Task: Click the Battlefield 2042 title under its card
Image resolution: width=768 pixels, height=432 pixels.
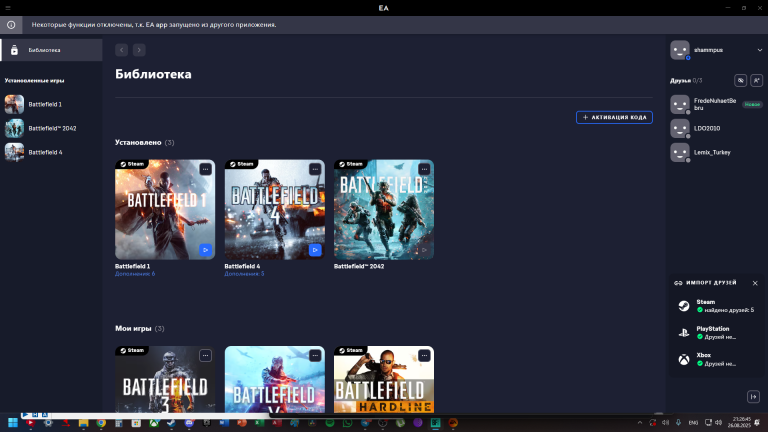Action: click(x=359, y=266)
